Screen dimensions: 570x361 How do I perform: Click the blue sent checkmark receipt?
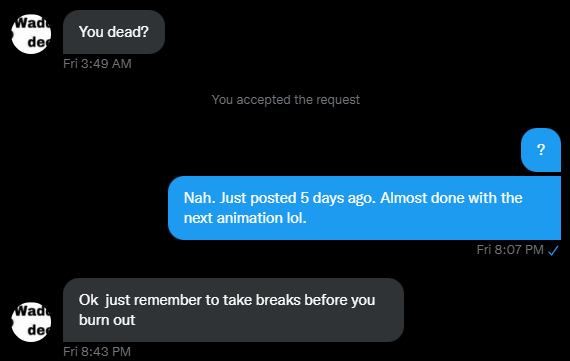click(x=553, y=250)
